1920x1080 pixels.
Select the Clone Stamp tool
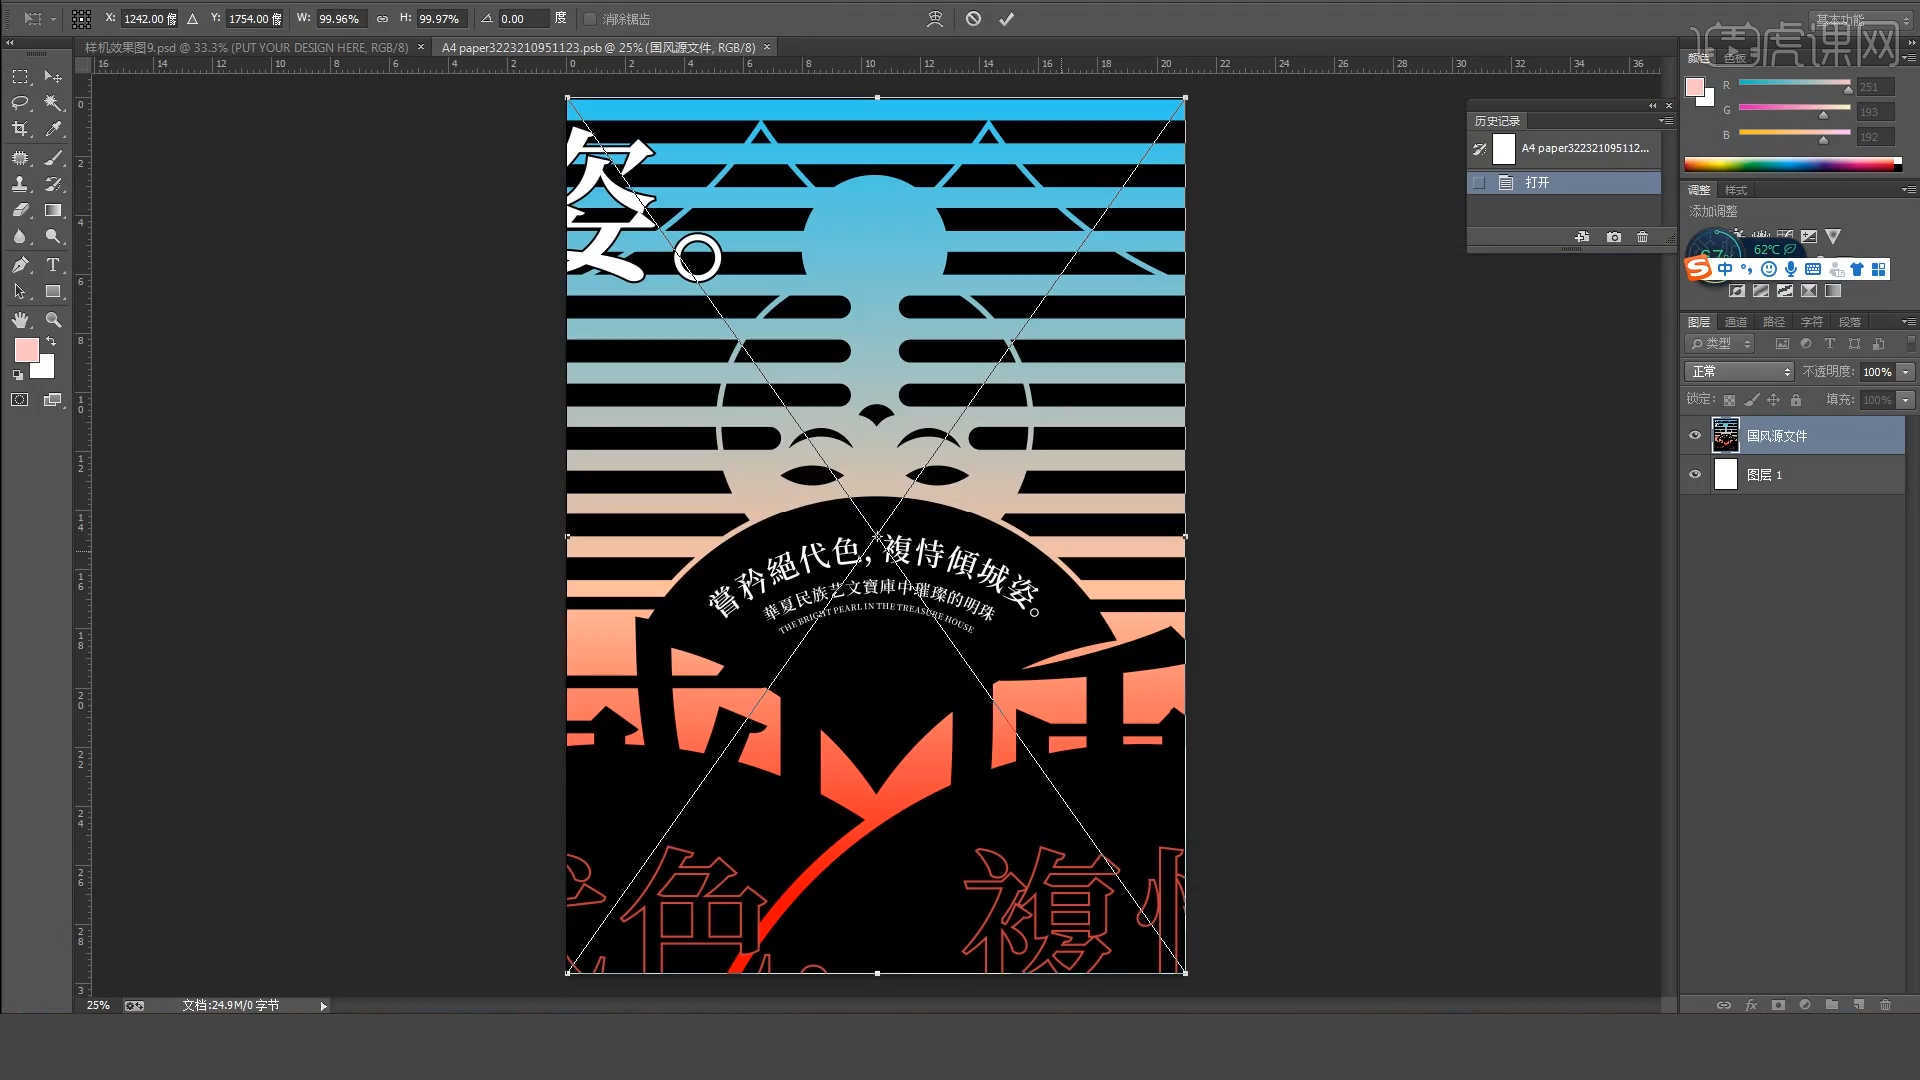20,185
